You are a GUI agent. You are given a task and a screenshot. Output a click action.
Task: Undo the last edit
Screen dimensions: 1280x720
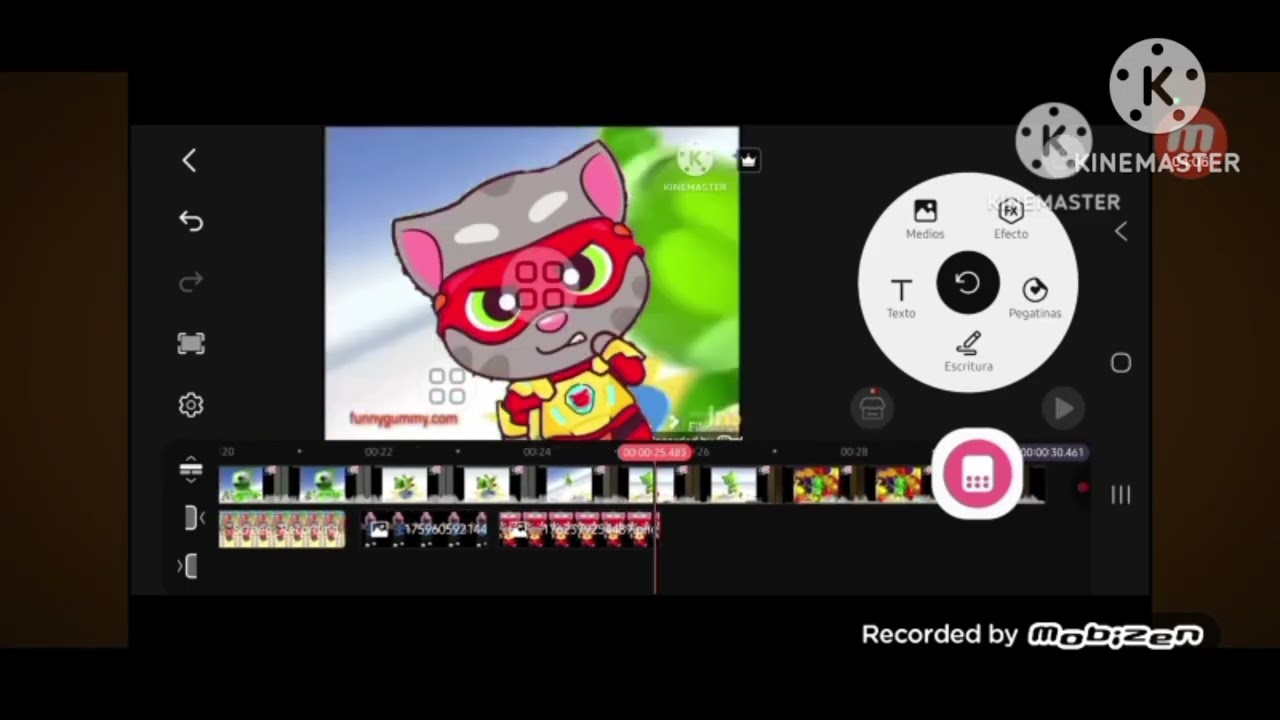pos(191,221)
